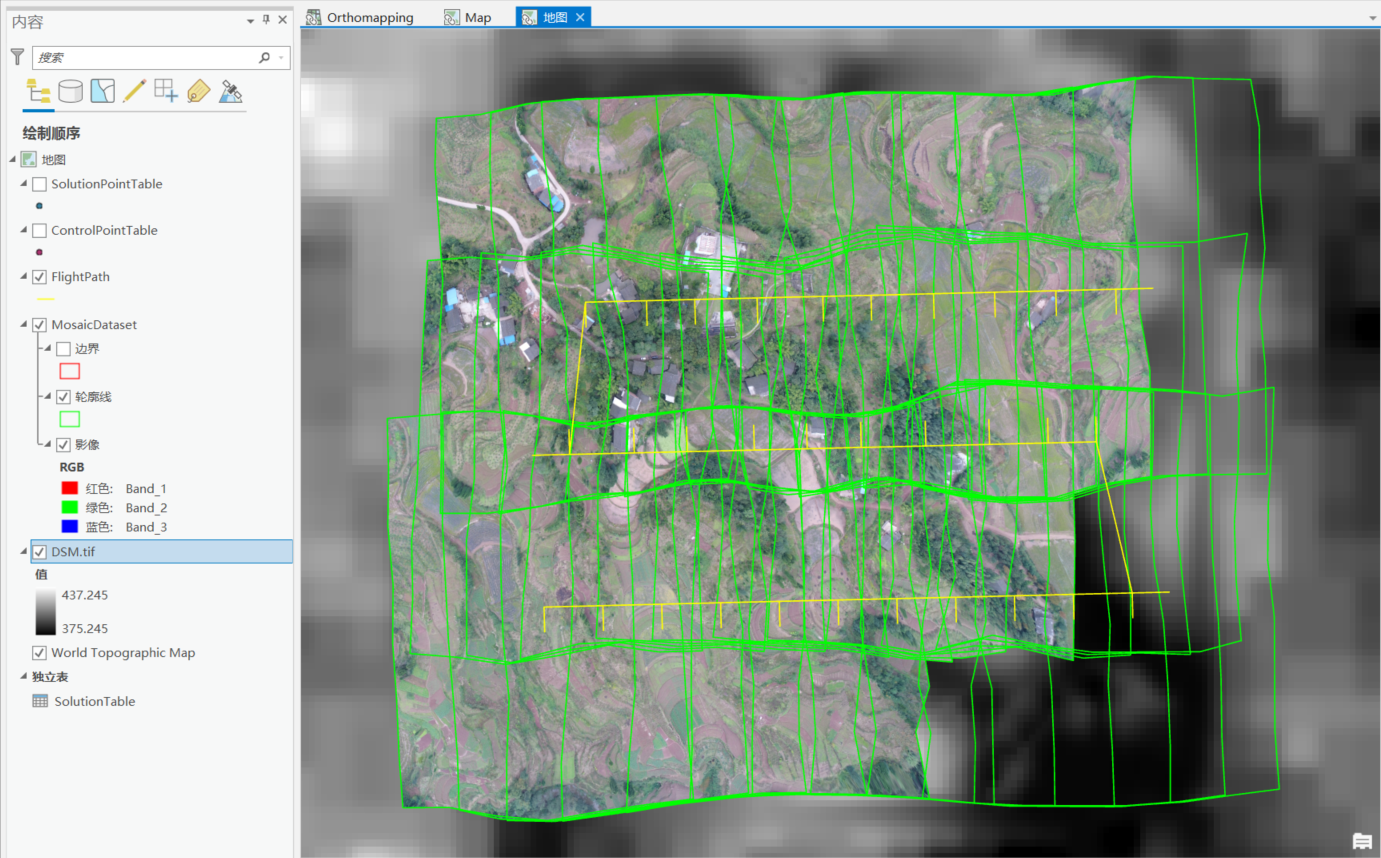Collapse DSM.tif legend
1381x858 pixels.
click(x=24, y=551)
